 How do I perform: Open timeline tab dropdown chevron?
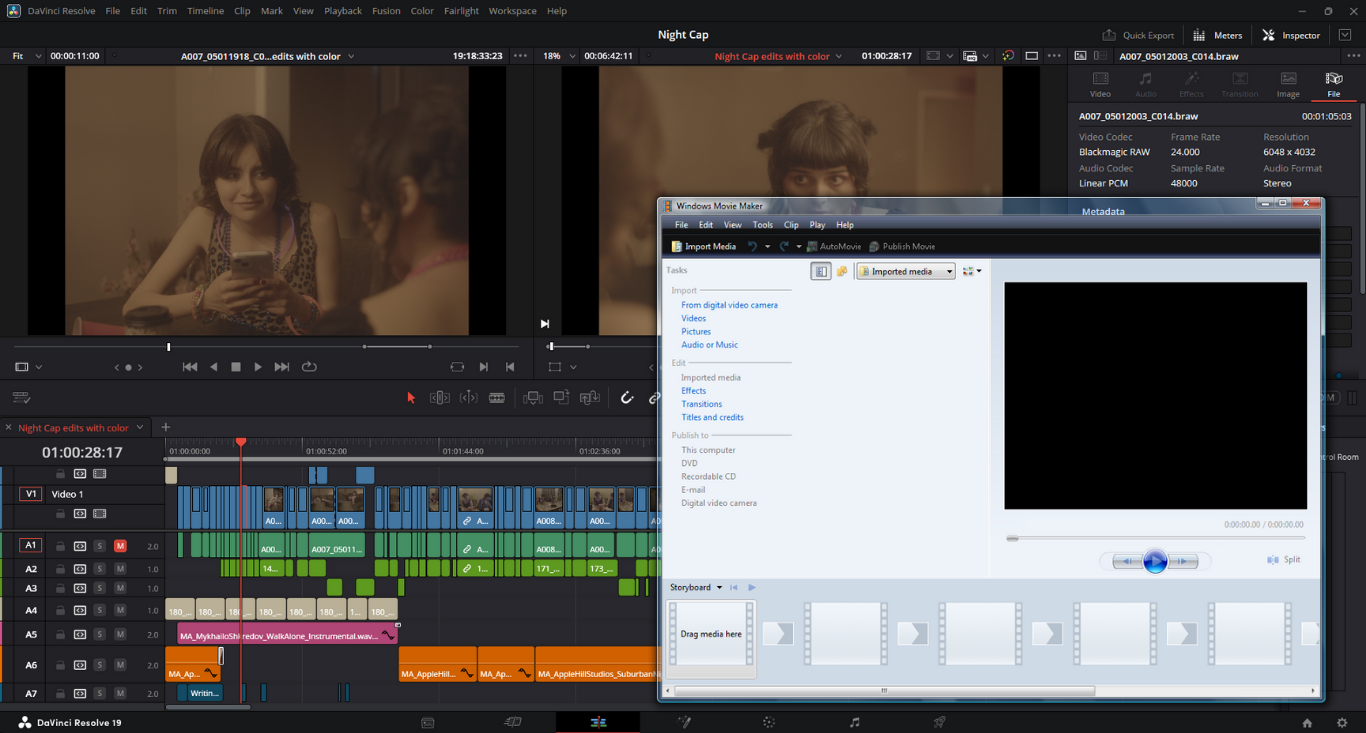pyautogui.click(x=140, y=427)
